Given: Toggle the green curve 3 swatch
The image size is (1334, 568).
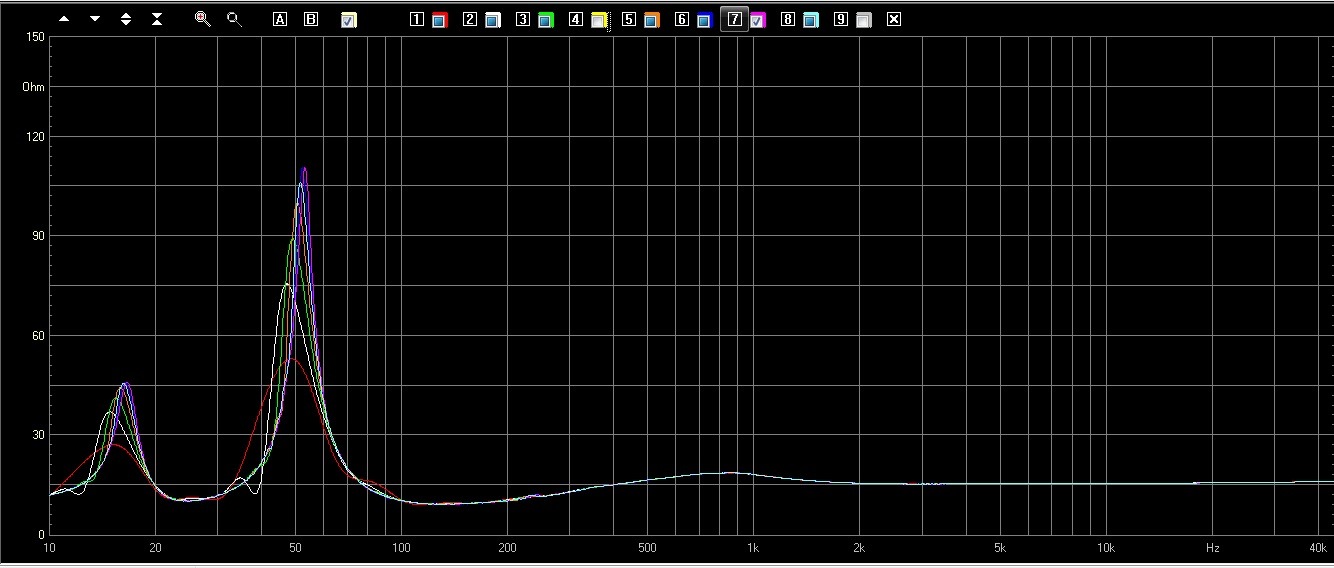Looking at the screenshot, I should click(x=545, y=20).
